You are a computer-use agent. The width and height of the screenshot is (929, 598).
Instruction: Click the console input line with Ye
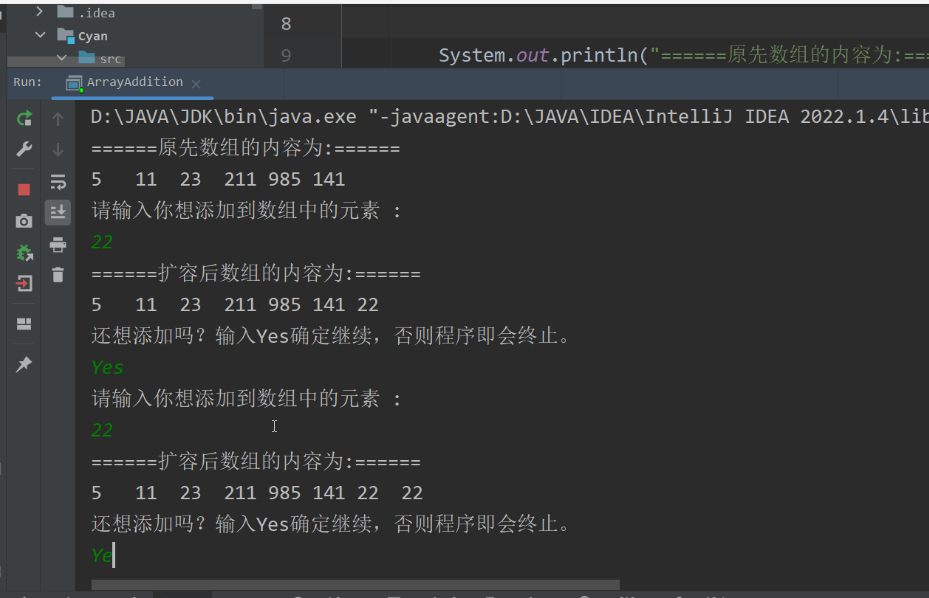pyautogui.click(x=103, y=555)
